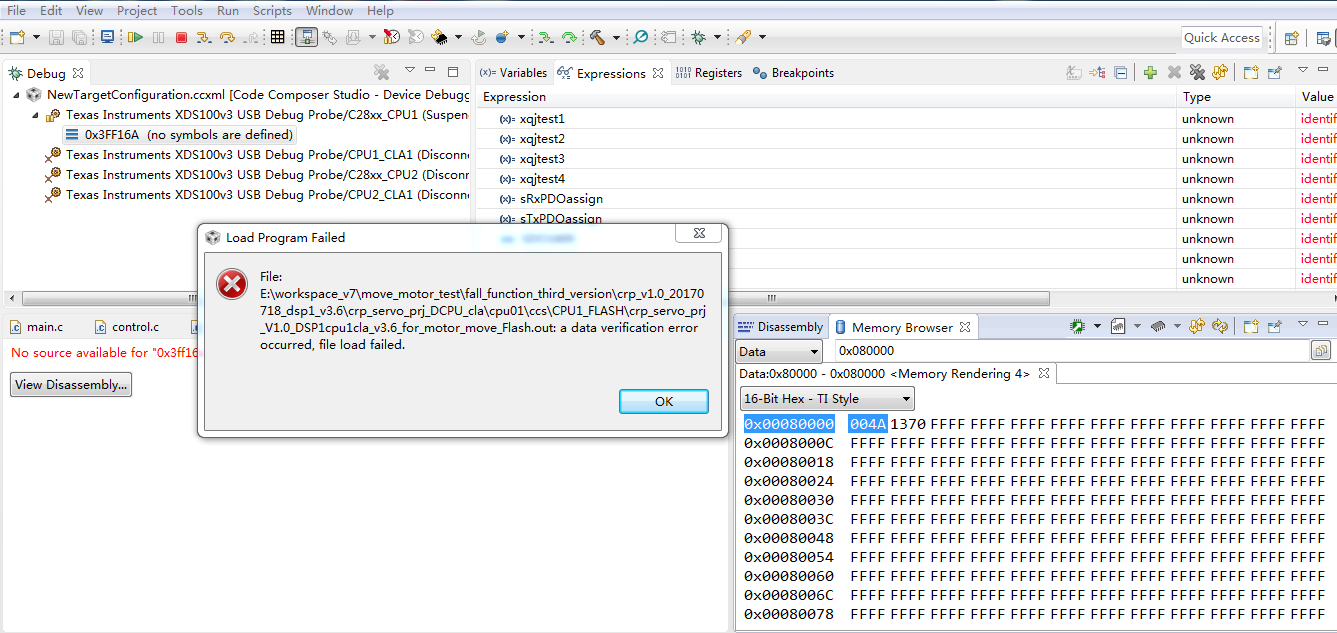This screenshot has height=633, width=1337.
Task: Open the Scripts menu
Action: point(271,11)
